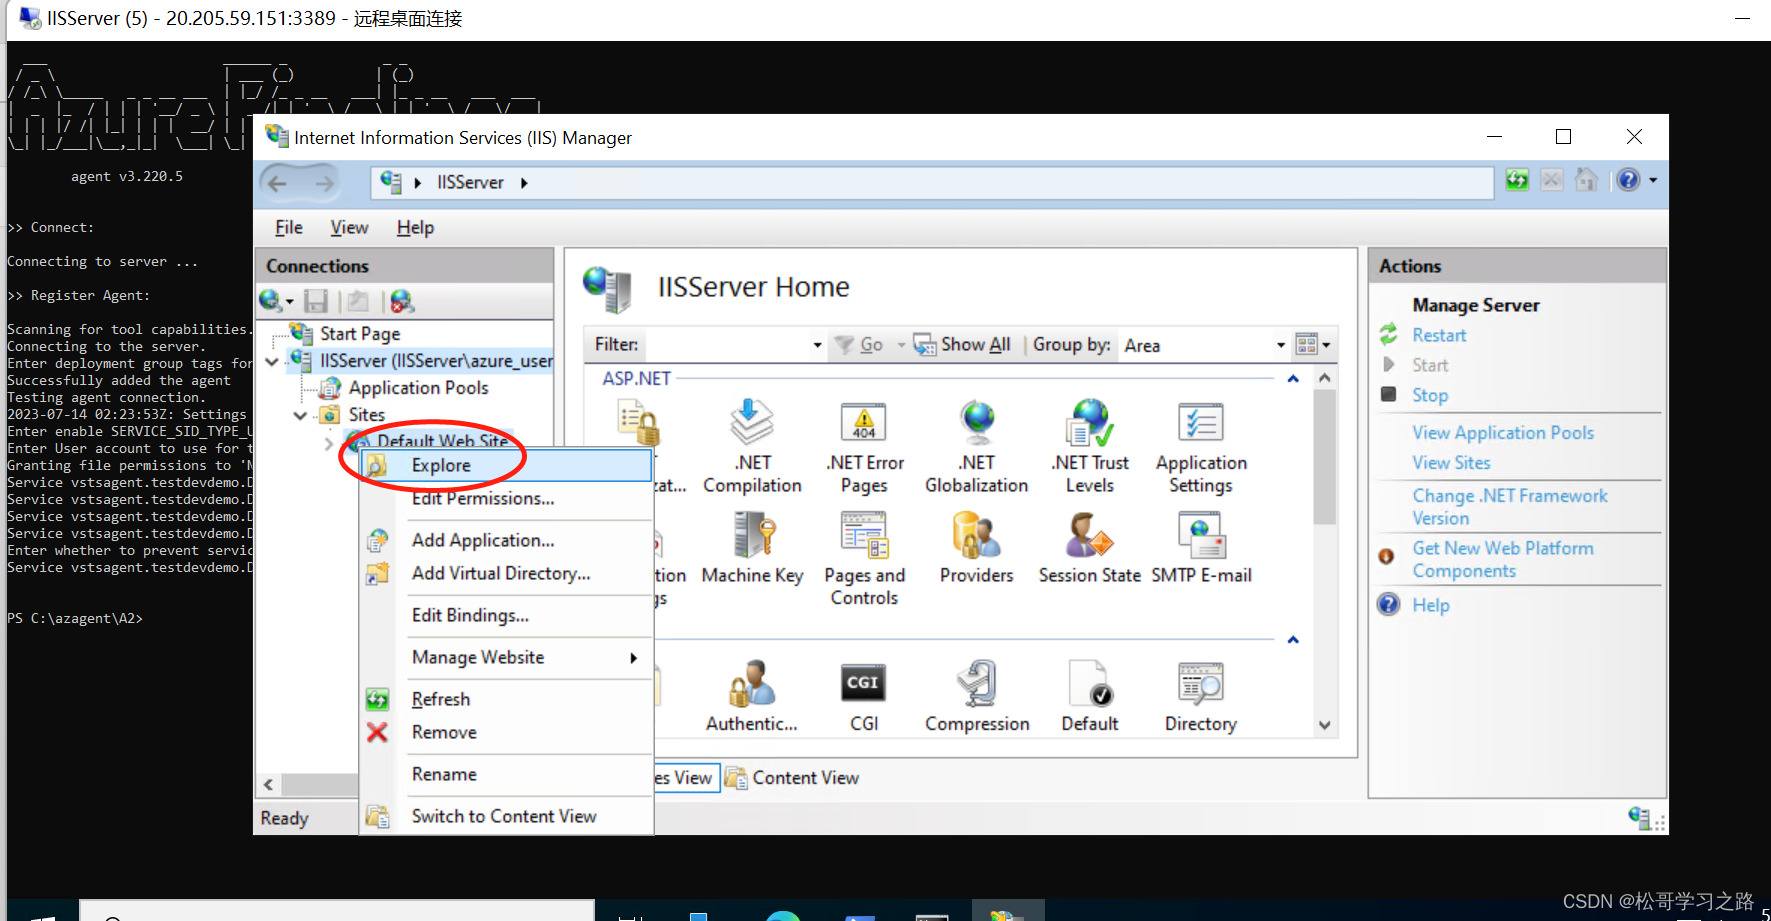
Task: Click the Back navigation arrow
Action: [x=278, y=183]
